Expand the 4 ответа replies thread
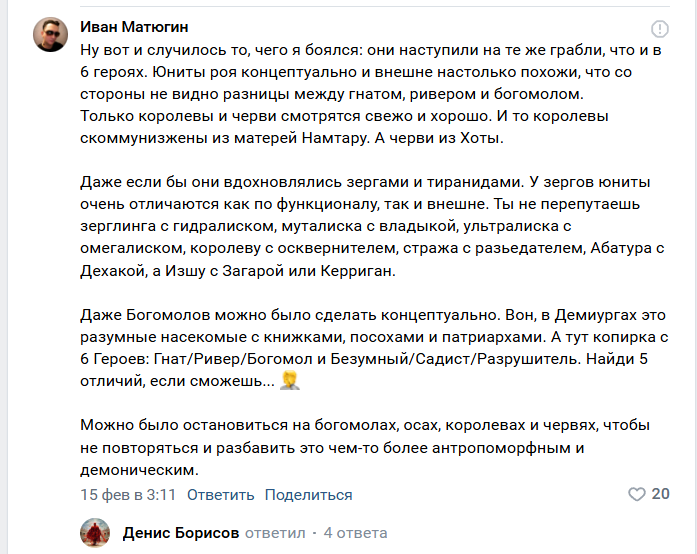The image size is (697, 554). click(355, 533)
